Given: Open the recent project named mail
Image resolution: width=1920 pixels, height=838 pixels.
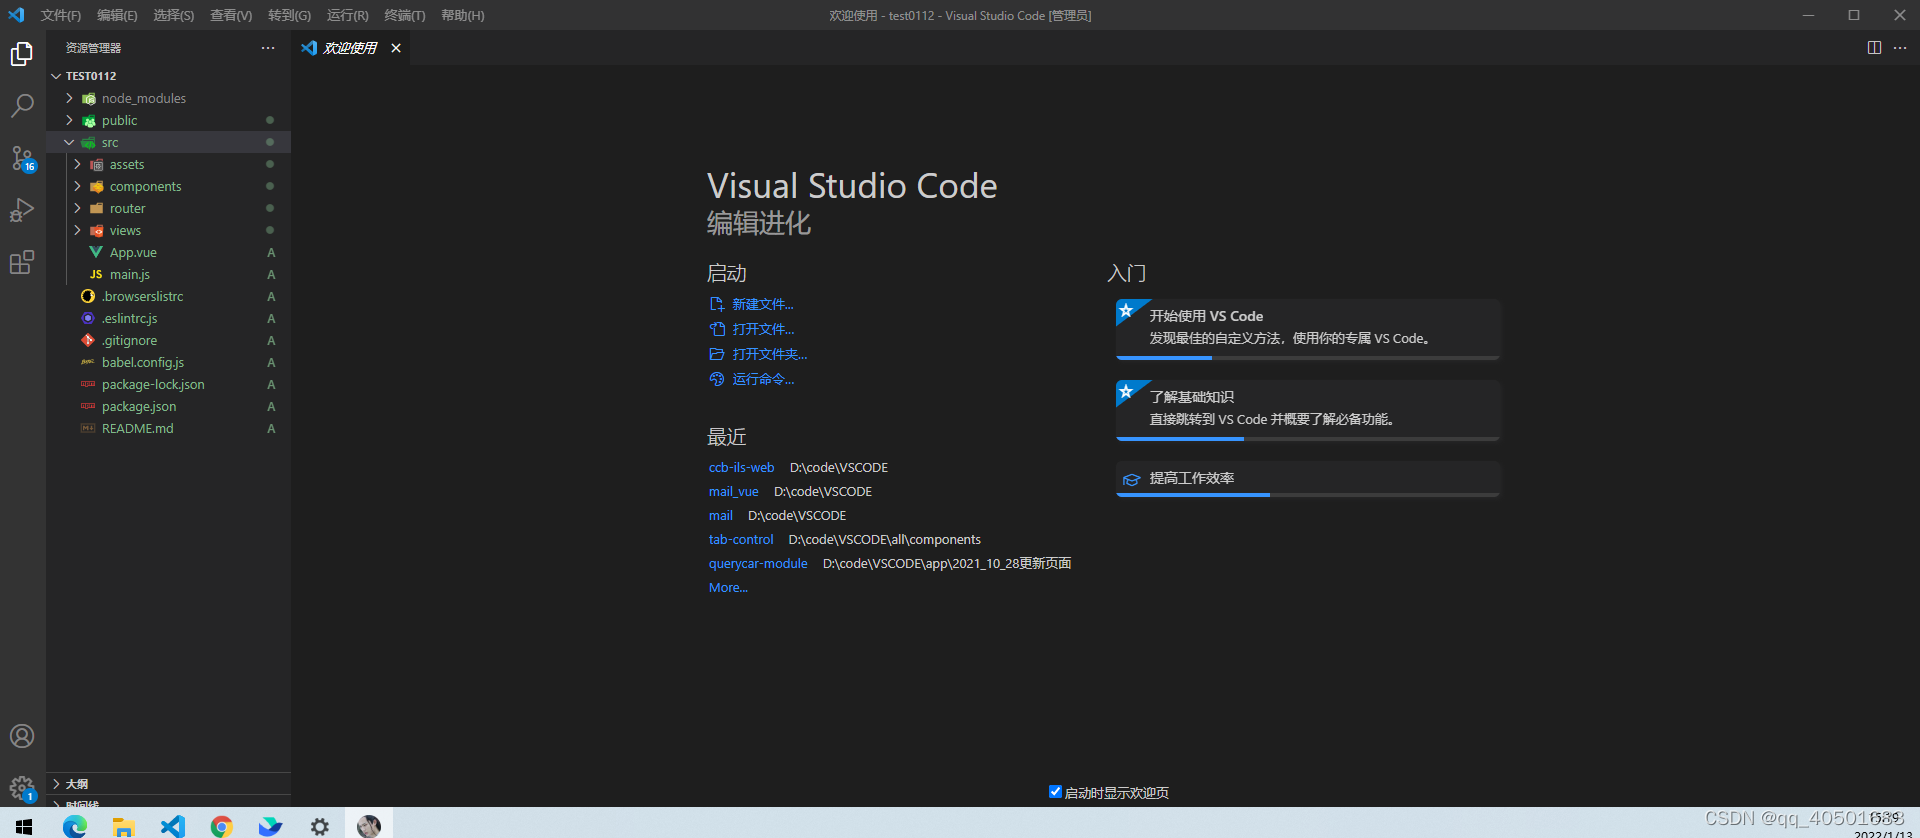Looking at the screenshot, I should click(x=721, y=515).
